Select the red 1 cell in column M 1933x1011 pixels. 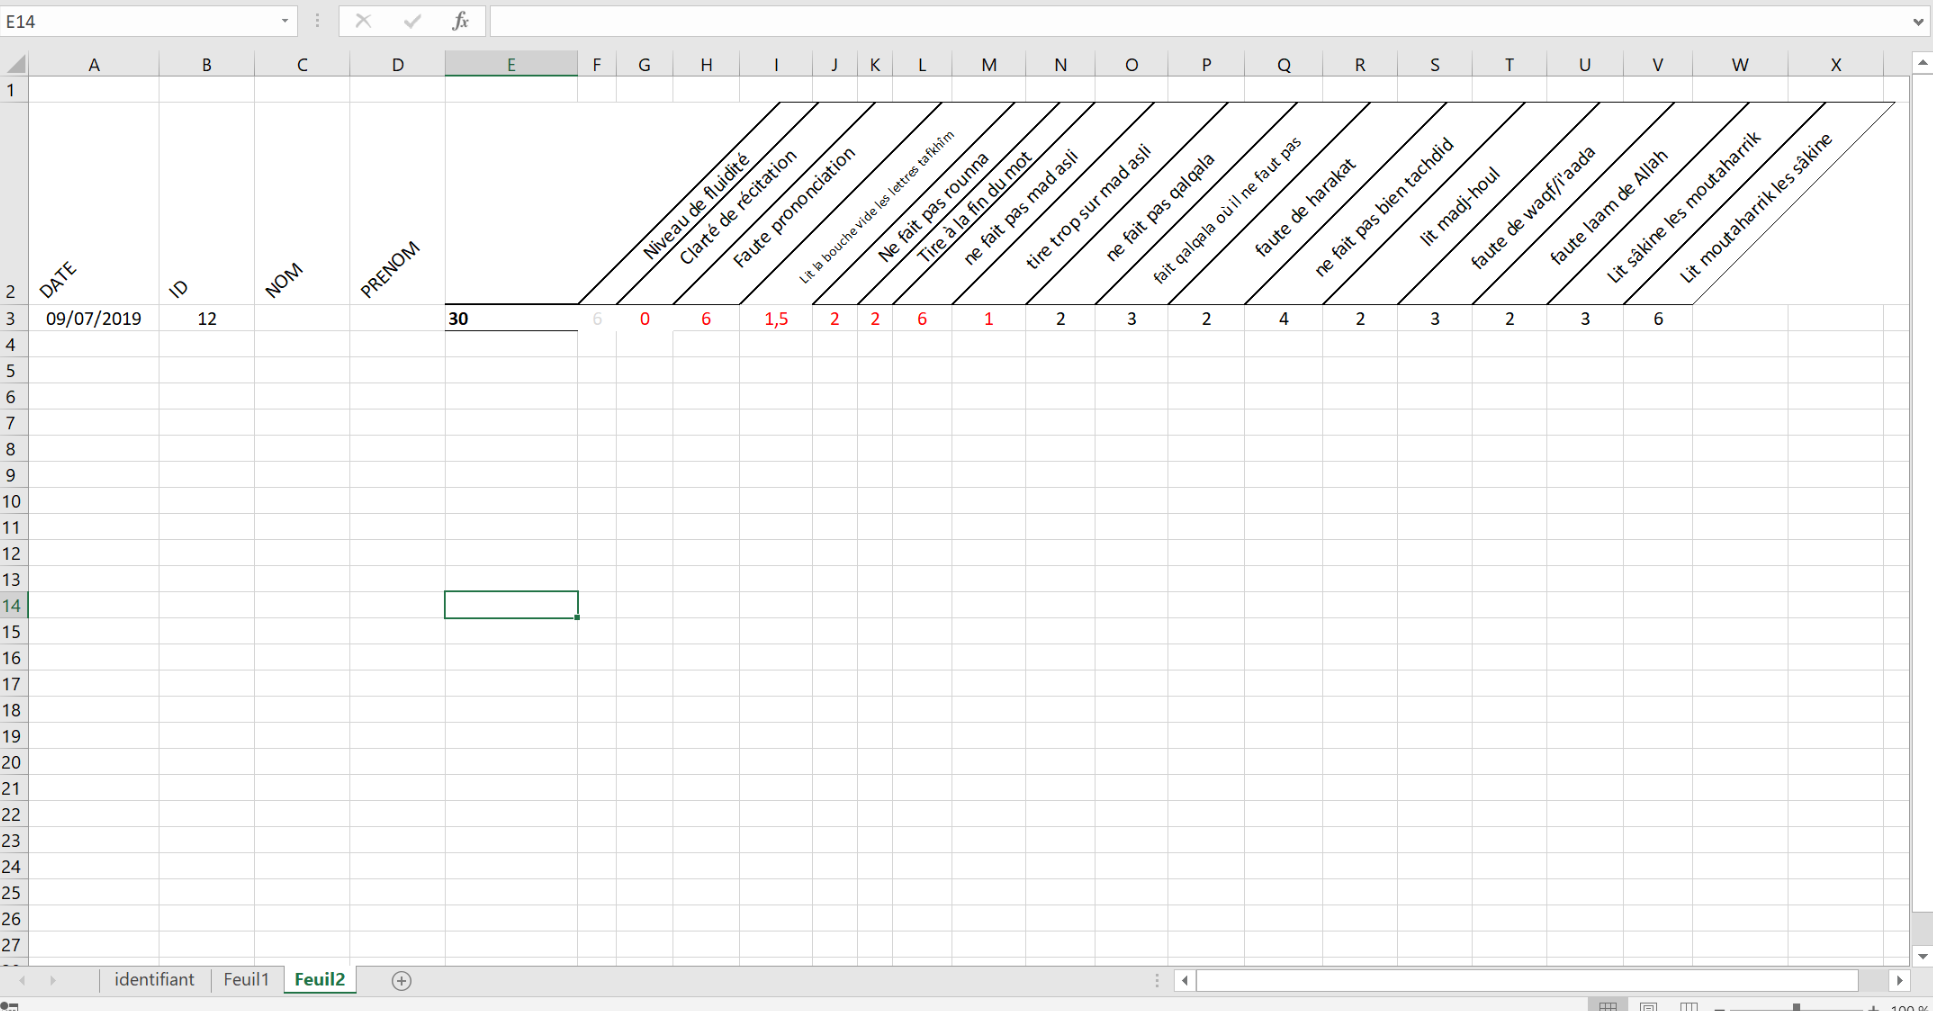989,318
